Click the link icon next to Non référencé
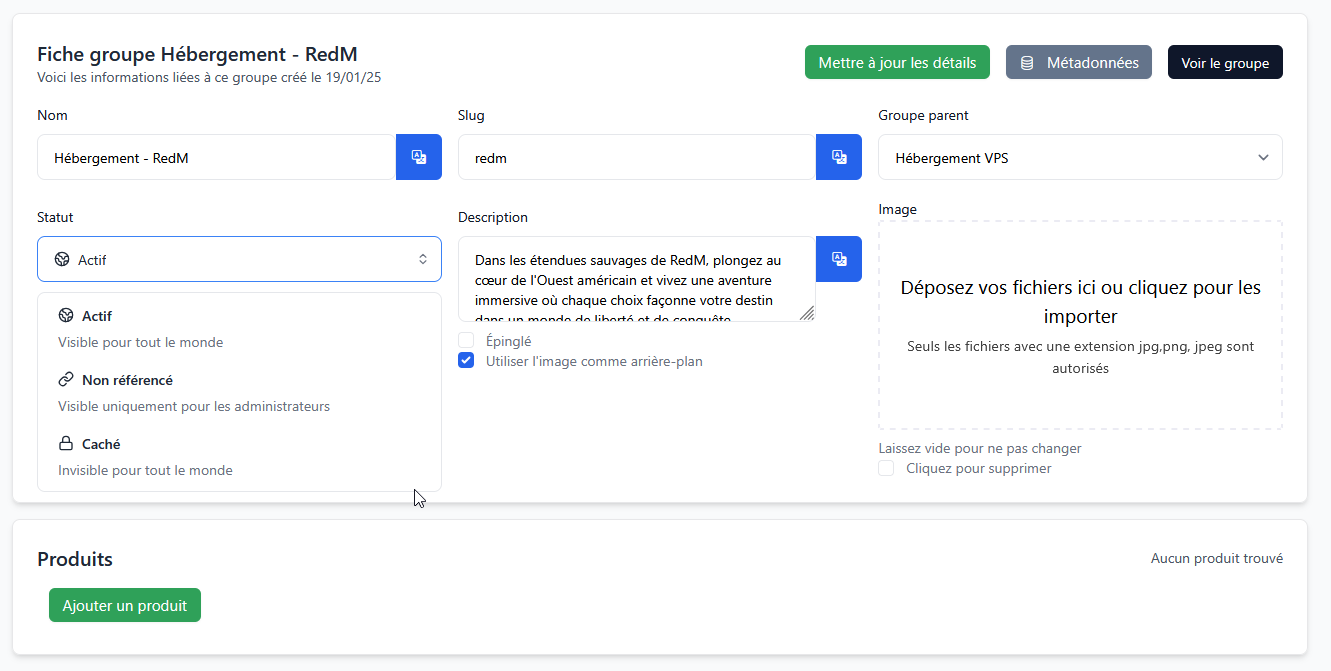Image resolution: width=1331 pixels, height=671 pixels. pos(66,380)
